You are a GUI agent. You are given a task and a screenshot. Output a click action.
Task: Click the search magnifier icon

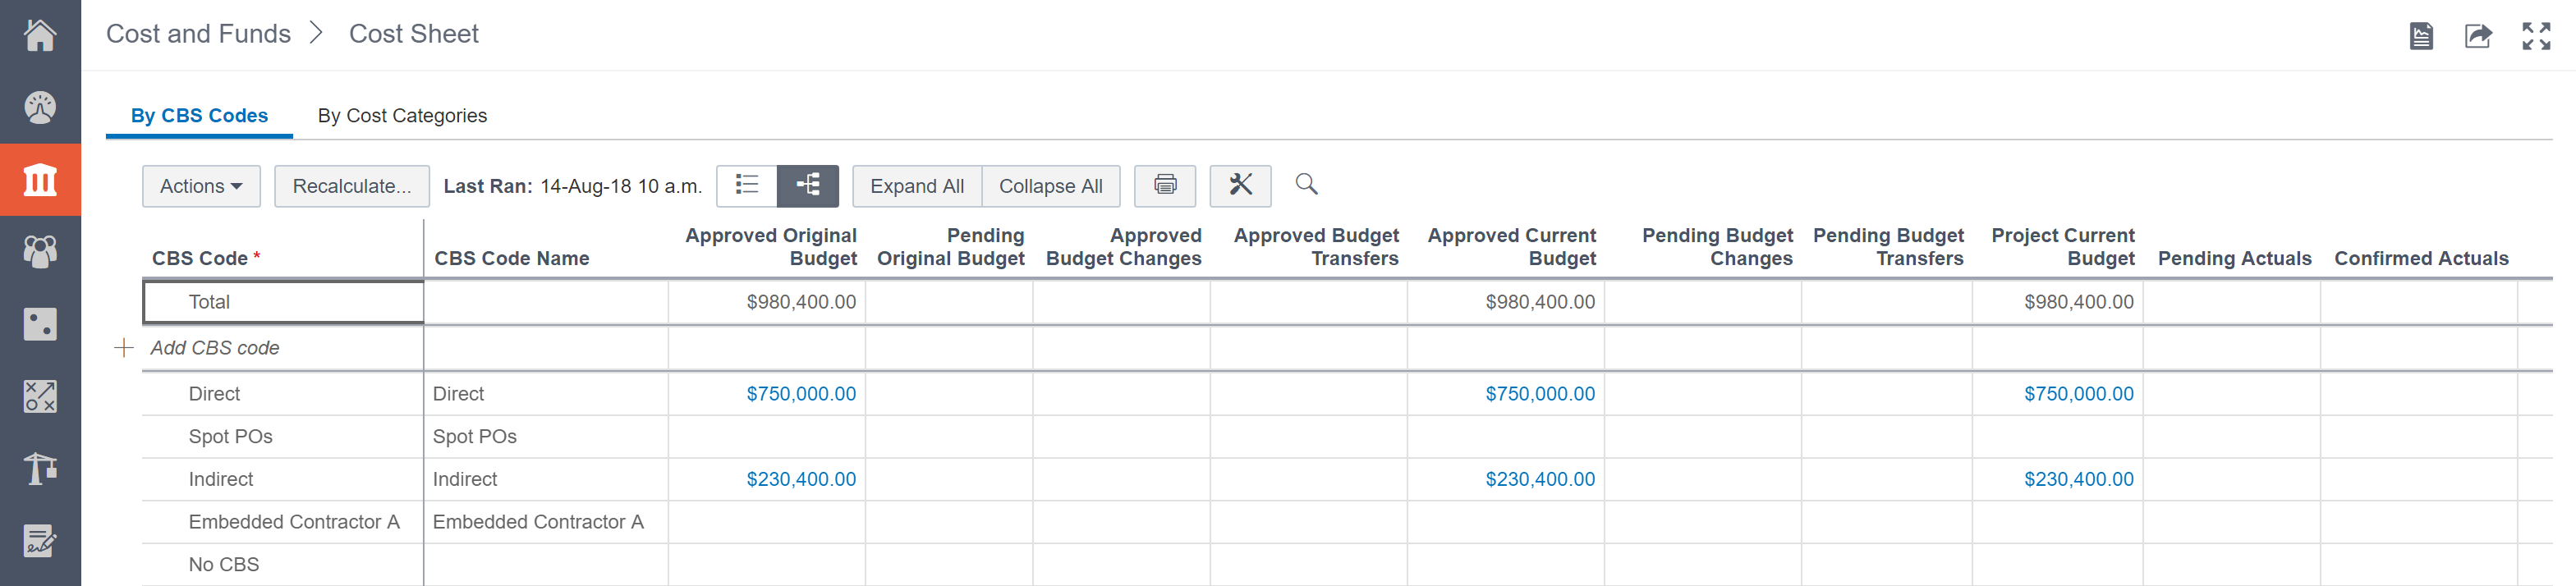(1306, 184)
